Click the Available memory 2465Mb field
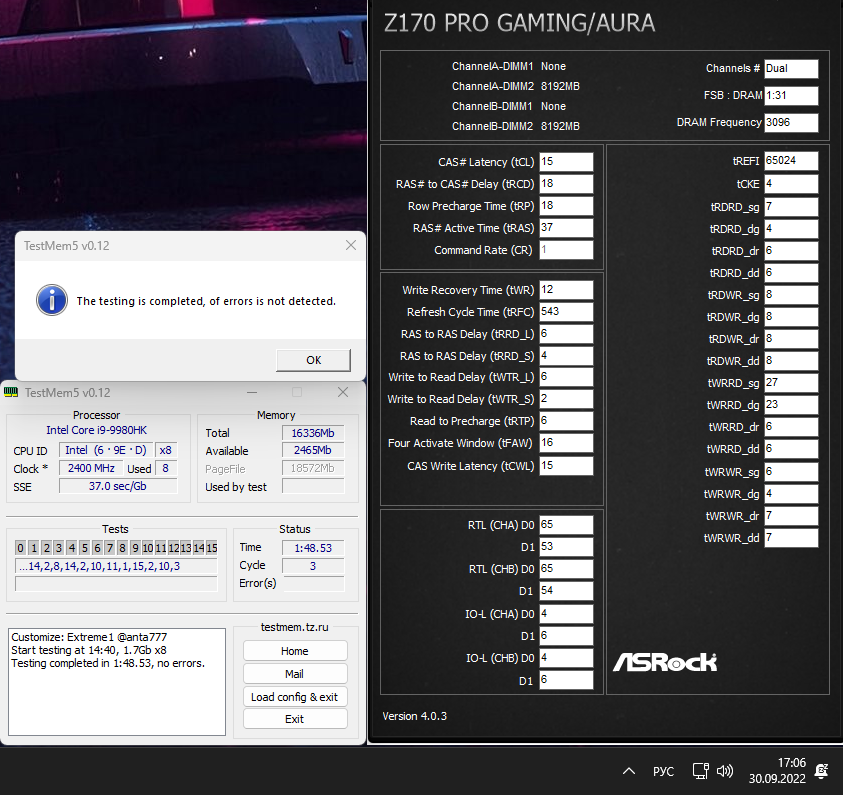The width and height of the screenshot is (843, 795). click(x=313, y=450)
